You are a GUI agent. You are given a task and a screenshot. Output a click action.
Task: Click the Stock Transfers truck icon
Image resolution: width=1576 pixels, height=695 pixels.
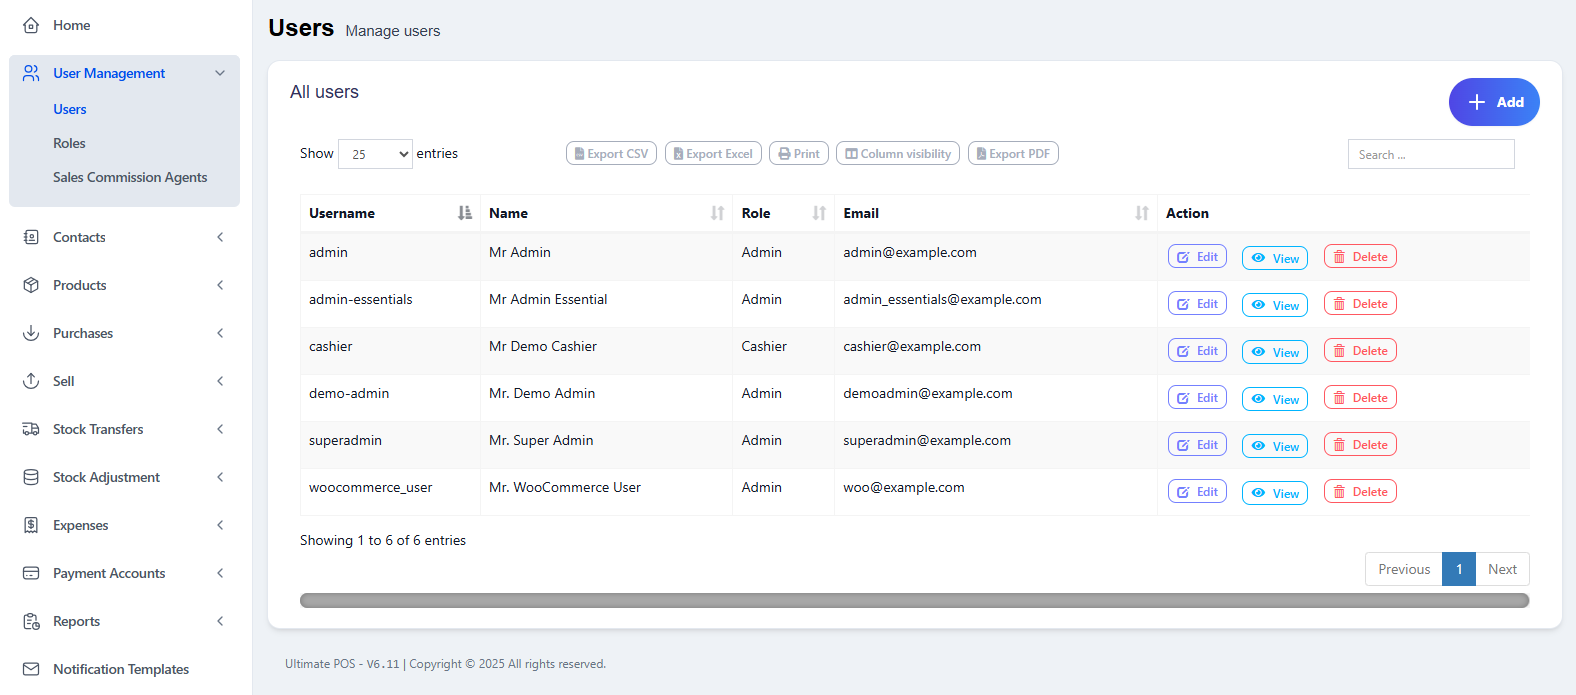coord(31,429)
